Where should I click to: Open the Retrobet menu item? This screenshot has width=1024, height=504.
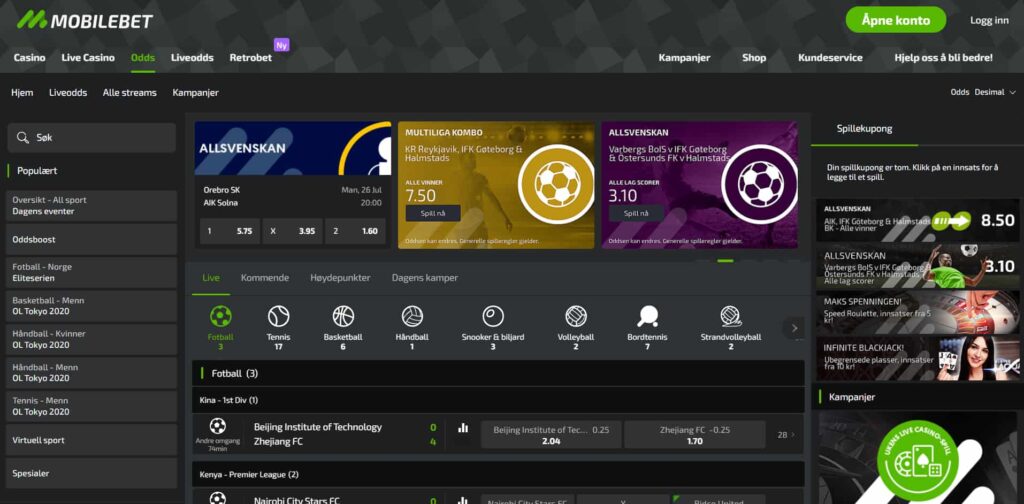251,57
